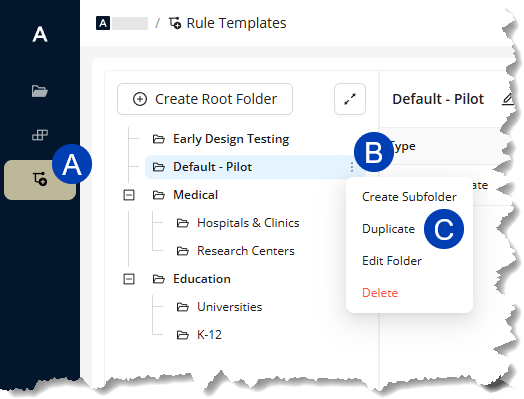This screenshot has width=524, height=399.
Task: Click the Hospitals & Clinics folder icon
Action: click(182, 223)
